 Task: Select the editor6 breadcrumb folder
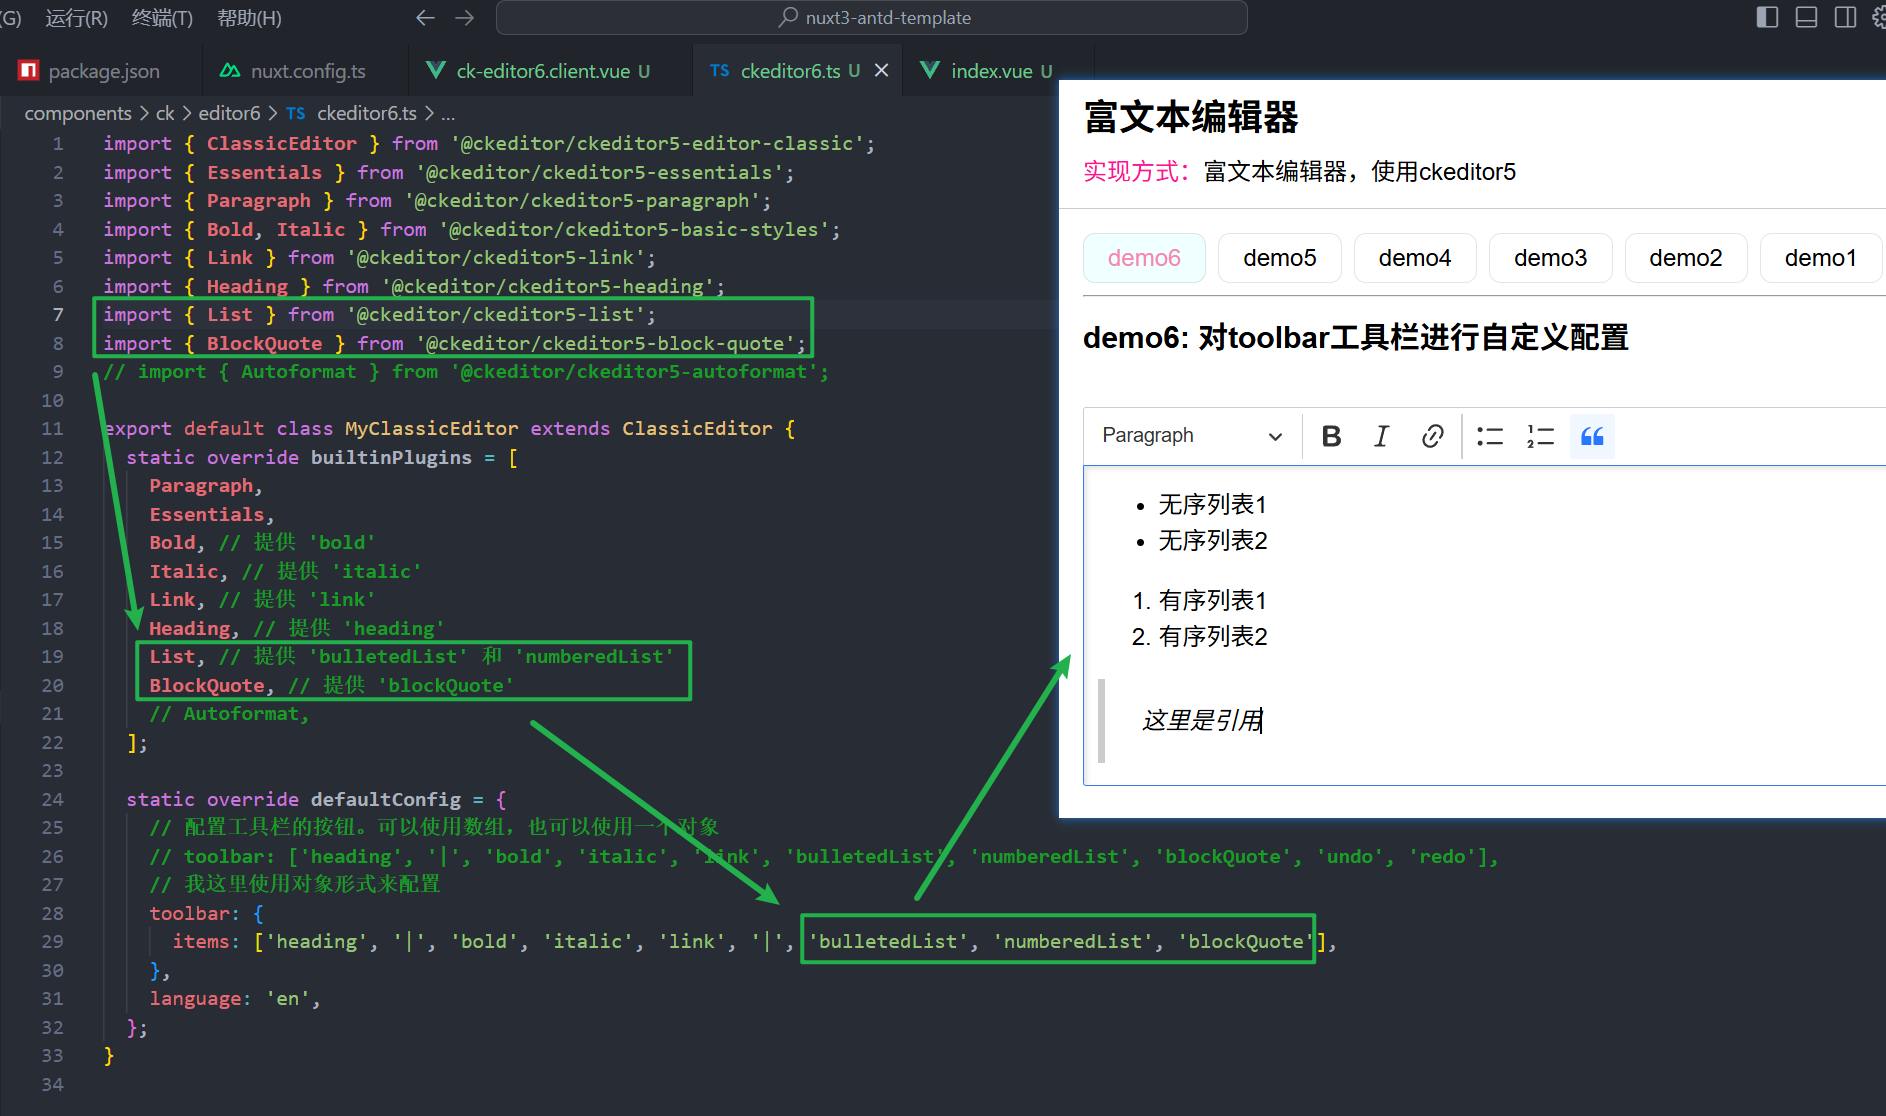[229, 113]
